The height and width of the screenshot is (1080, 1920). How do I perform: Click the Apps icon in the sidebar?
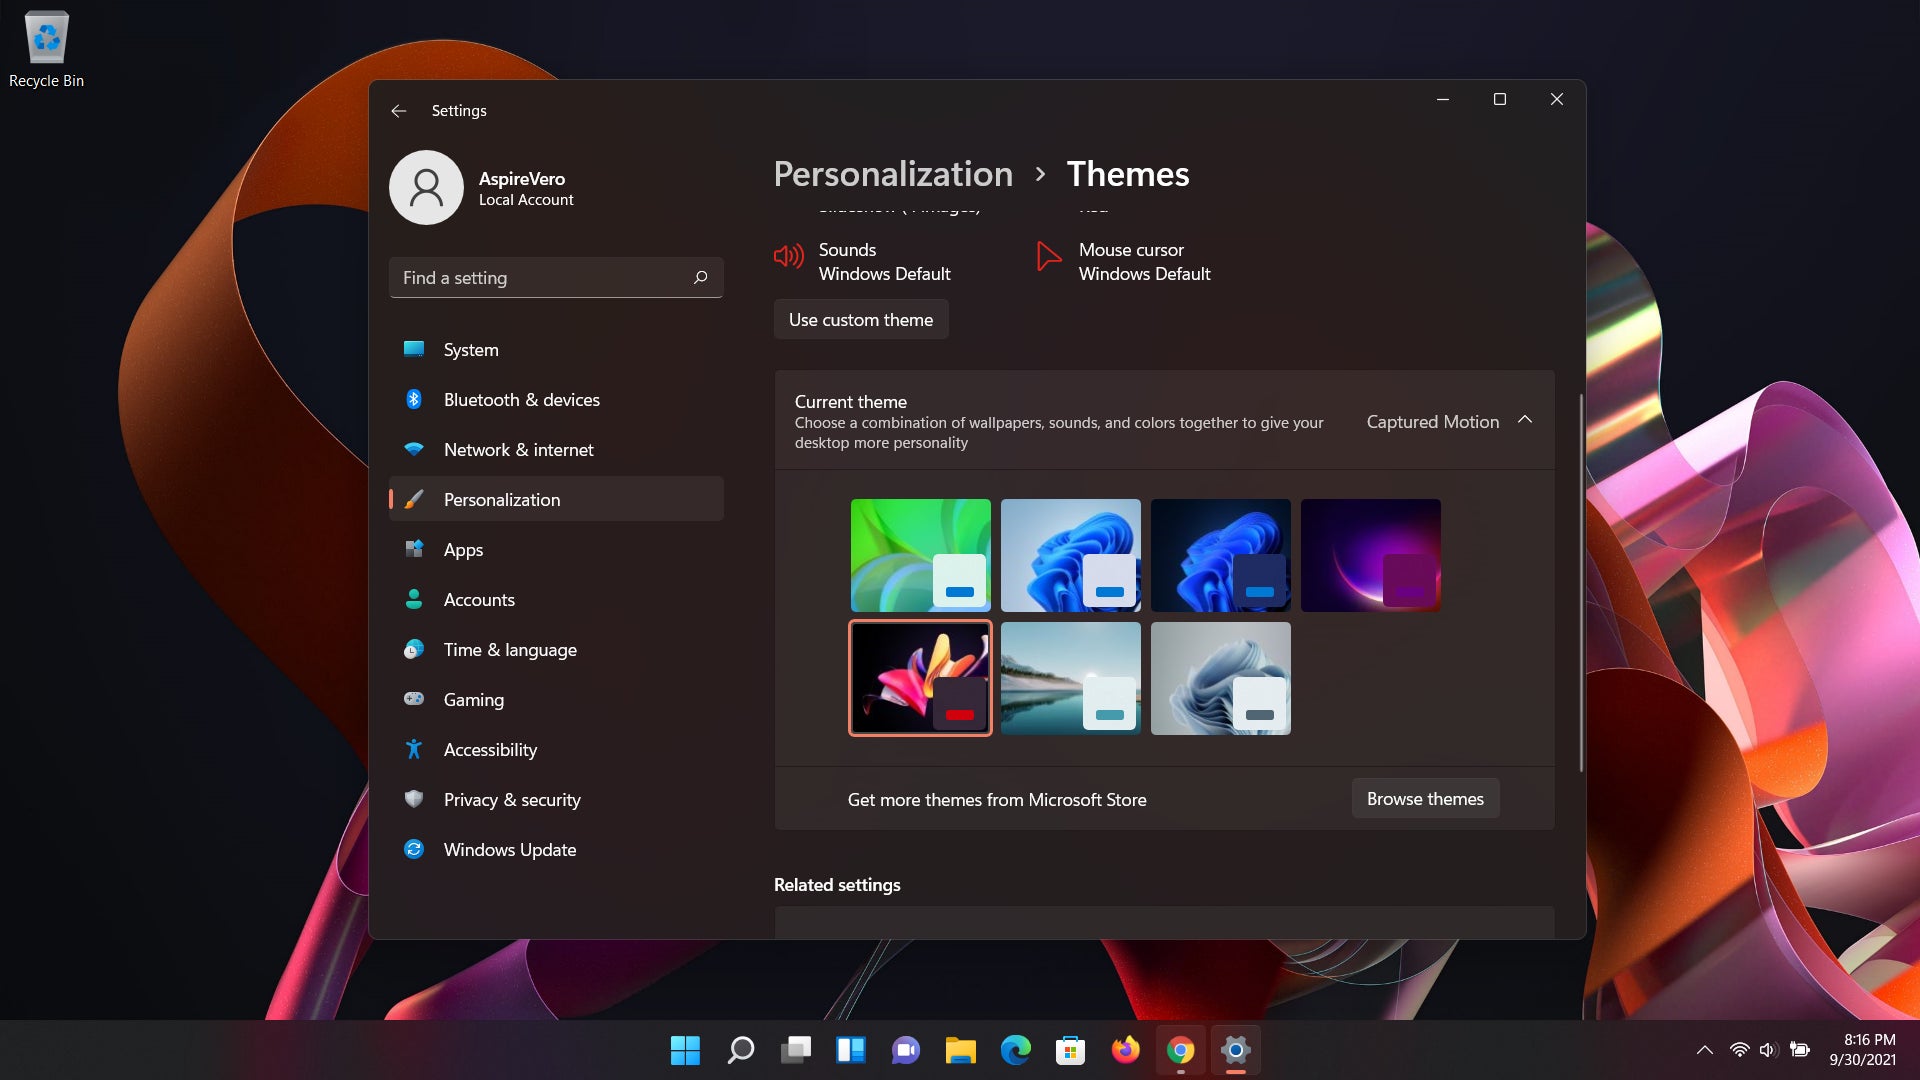pos(414,549)
